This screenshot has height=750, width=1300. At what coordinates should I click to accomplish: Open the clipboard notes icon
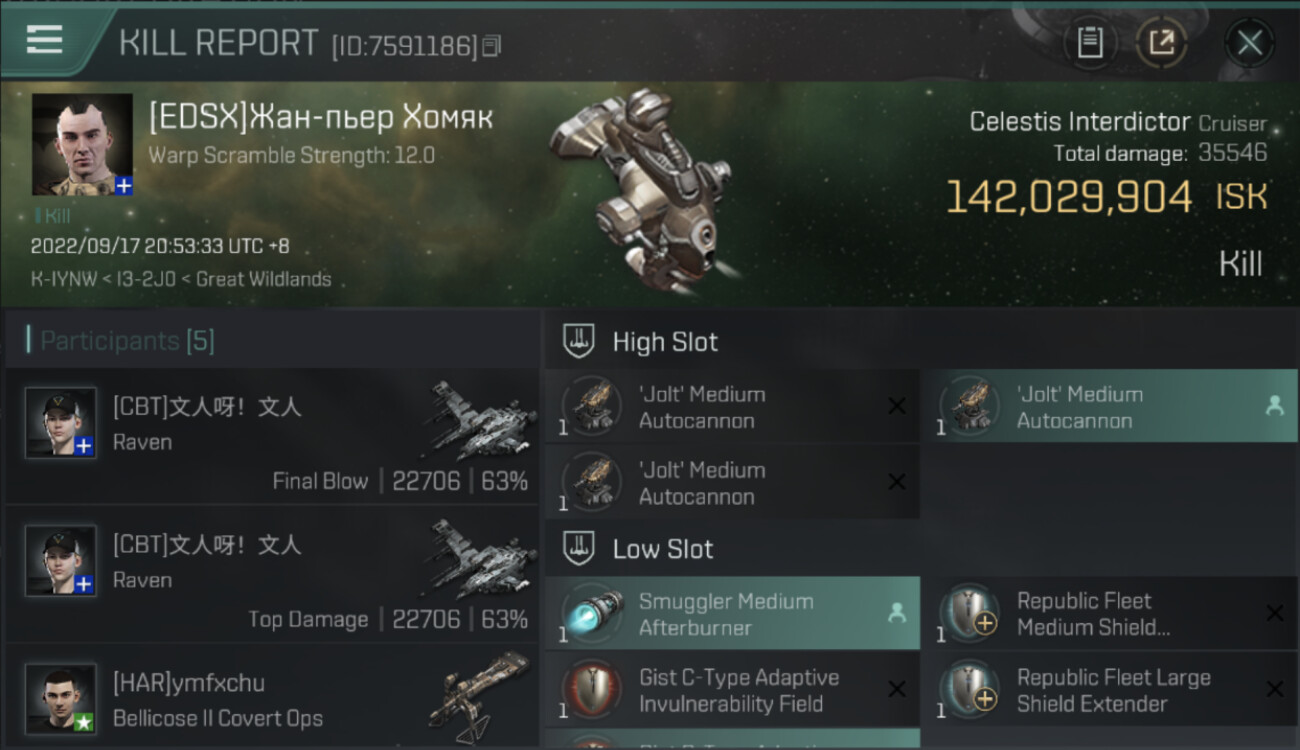tap(1089, 43)
